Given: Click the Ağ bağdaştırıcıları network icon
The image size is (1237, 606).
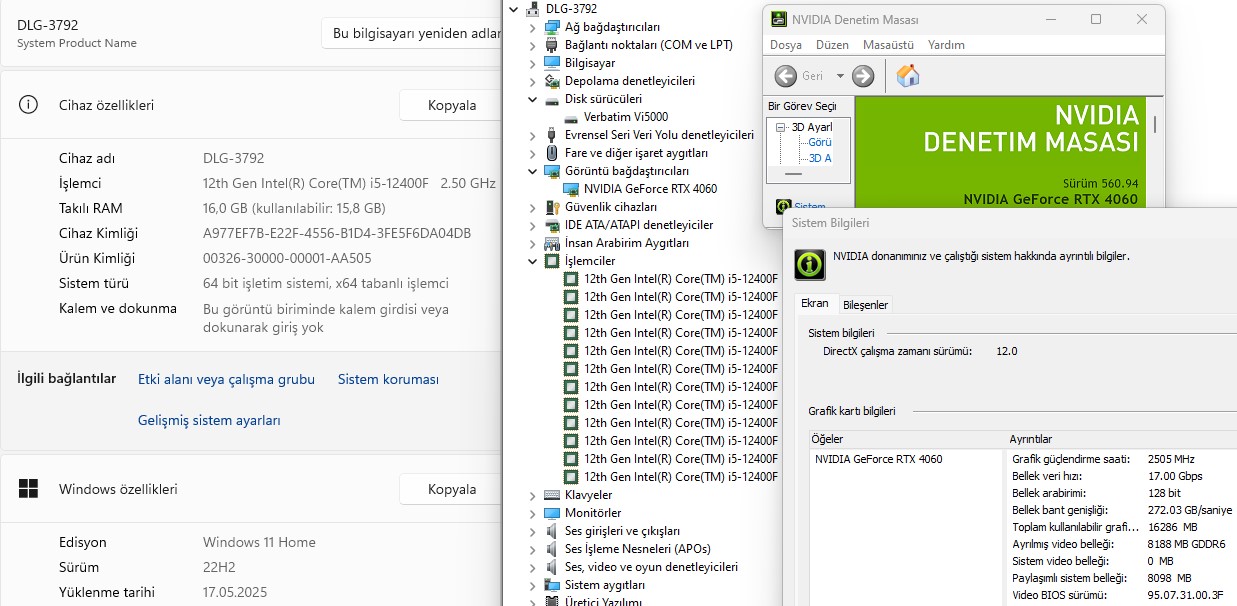Looking at the screenshot, I should [552, 27].
